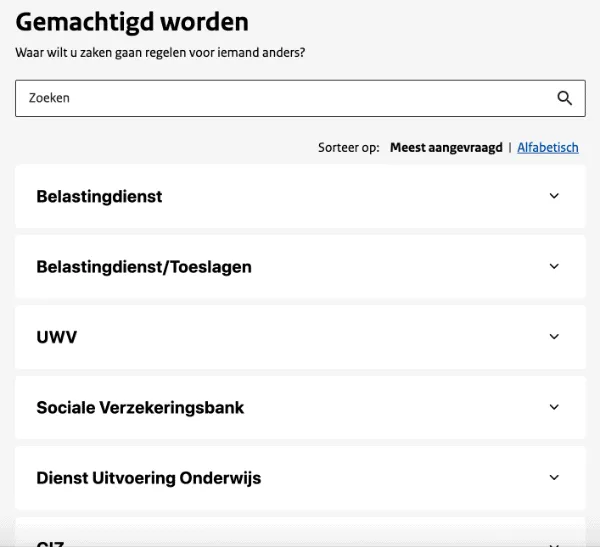Click chevron beside Dienst Uitvoering Onderwijs

pyautogui.click(x=555, y=478)
